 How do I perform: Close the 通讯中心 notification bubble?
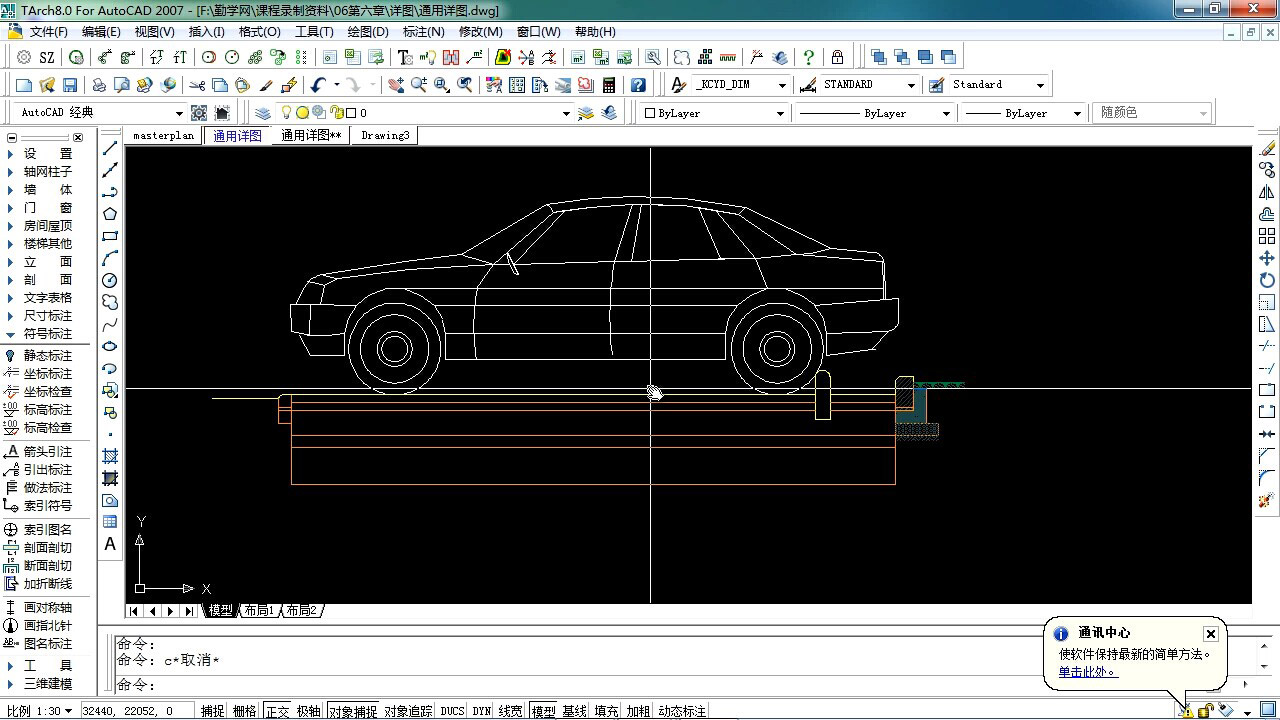pos(1211,634)
